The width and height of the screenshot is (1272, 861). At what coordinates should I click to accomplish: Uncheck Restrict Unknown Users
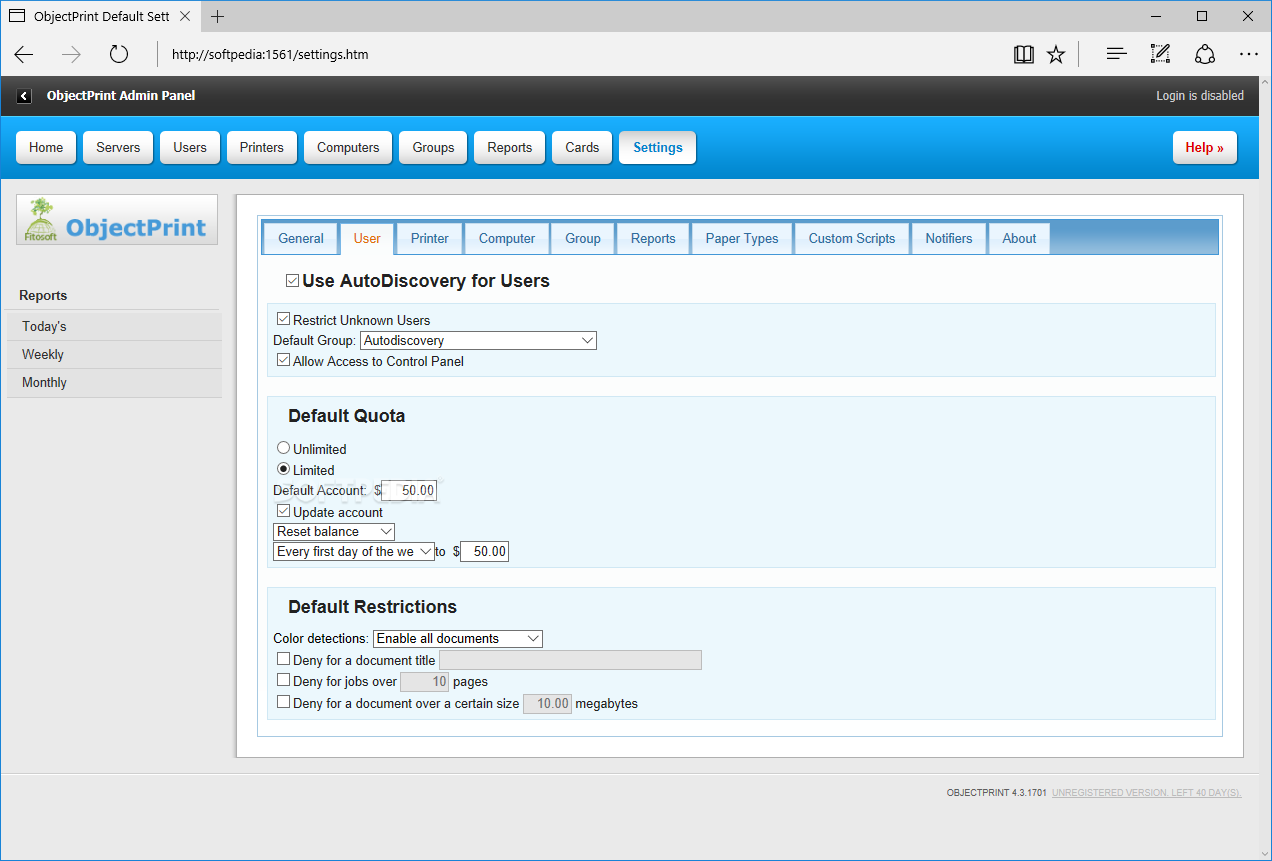284,320
